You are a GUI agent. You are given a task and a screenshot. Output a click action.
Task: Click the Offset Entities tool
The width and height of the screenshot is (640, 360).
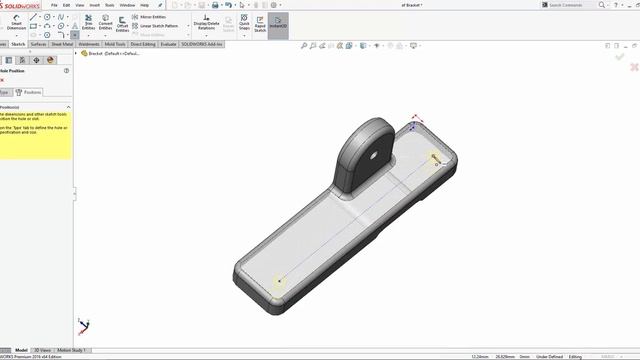point(122,24)
